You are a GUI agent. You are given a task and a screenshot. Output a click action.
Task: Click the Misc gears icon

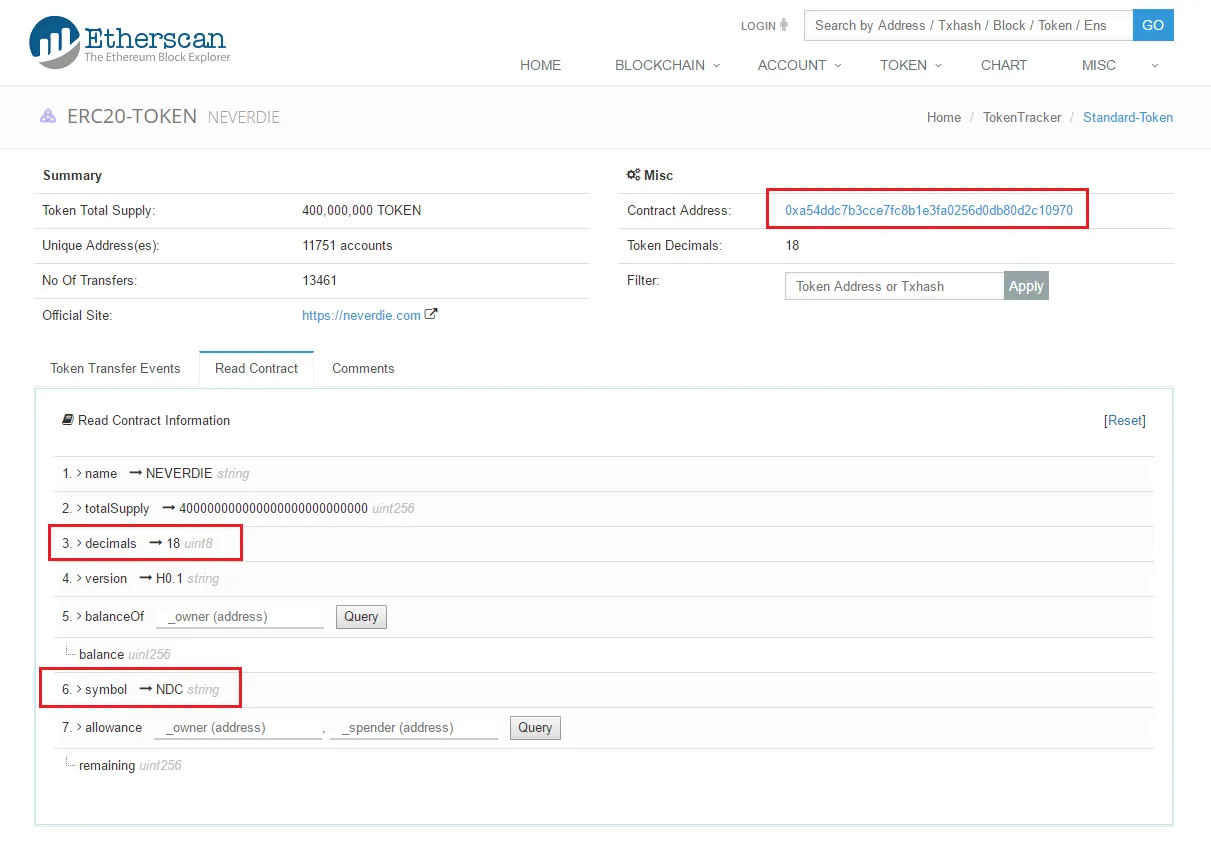(633, 175)
